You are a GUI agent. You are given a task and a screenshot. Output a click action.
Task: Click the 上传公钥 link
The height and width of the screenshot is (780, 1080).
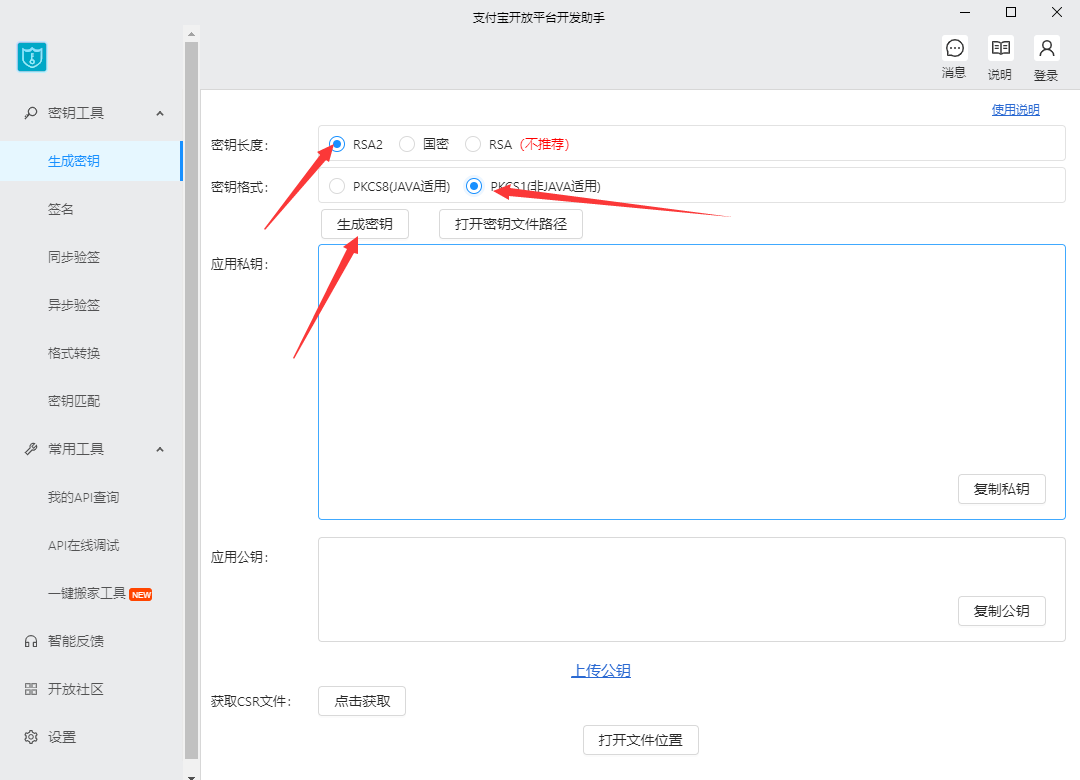pyautogui.click(x=601, y=670)
